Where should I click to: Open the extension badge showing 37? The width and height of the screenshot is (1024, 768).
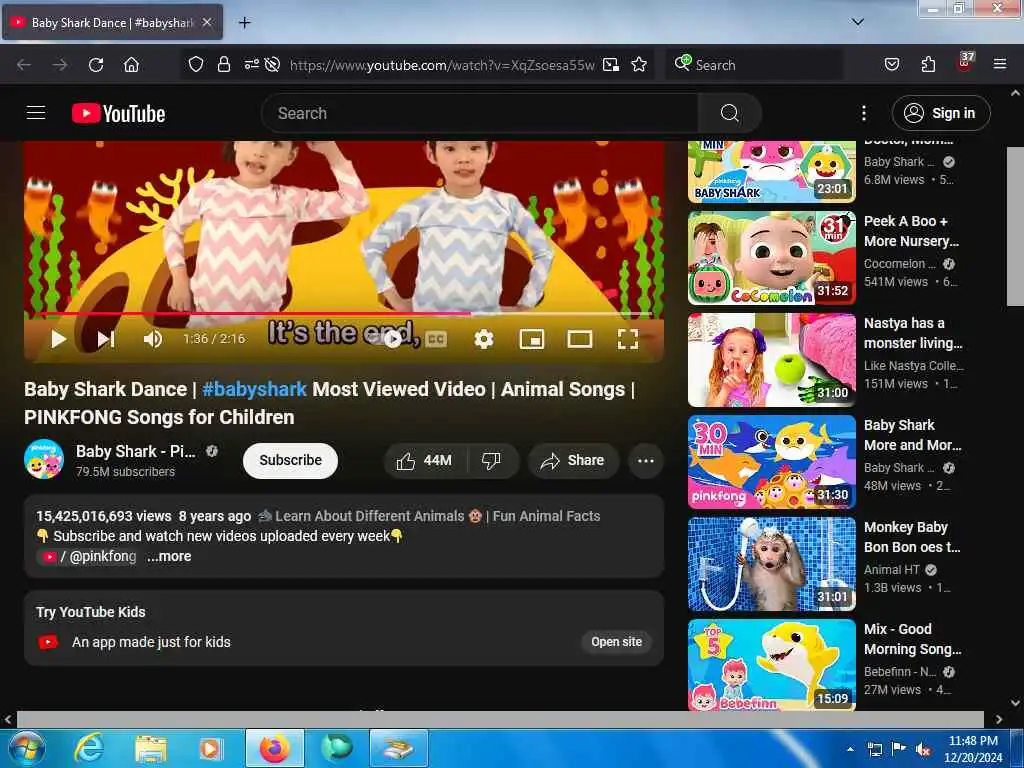(965, 63)
